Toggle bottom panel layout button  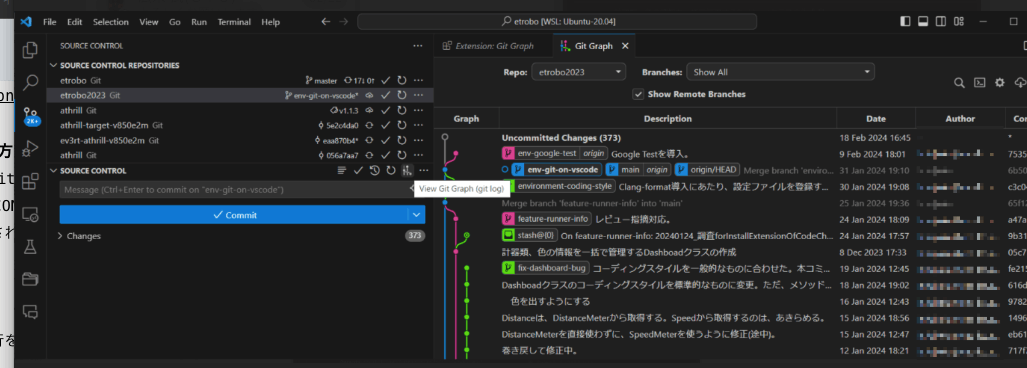point(924,22)
